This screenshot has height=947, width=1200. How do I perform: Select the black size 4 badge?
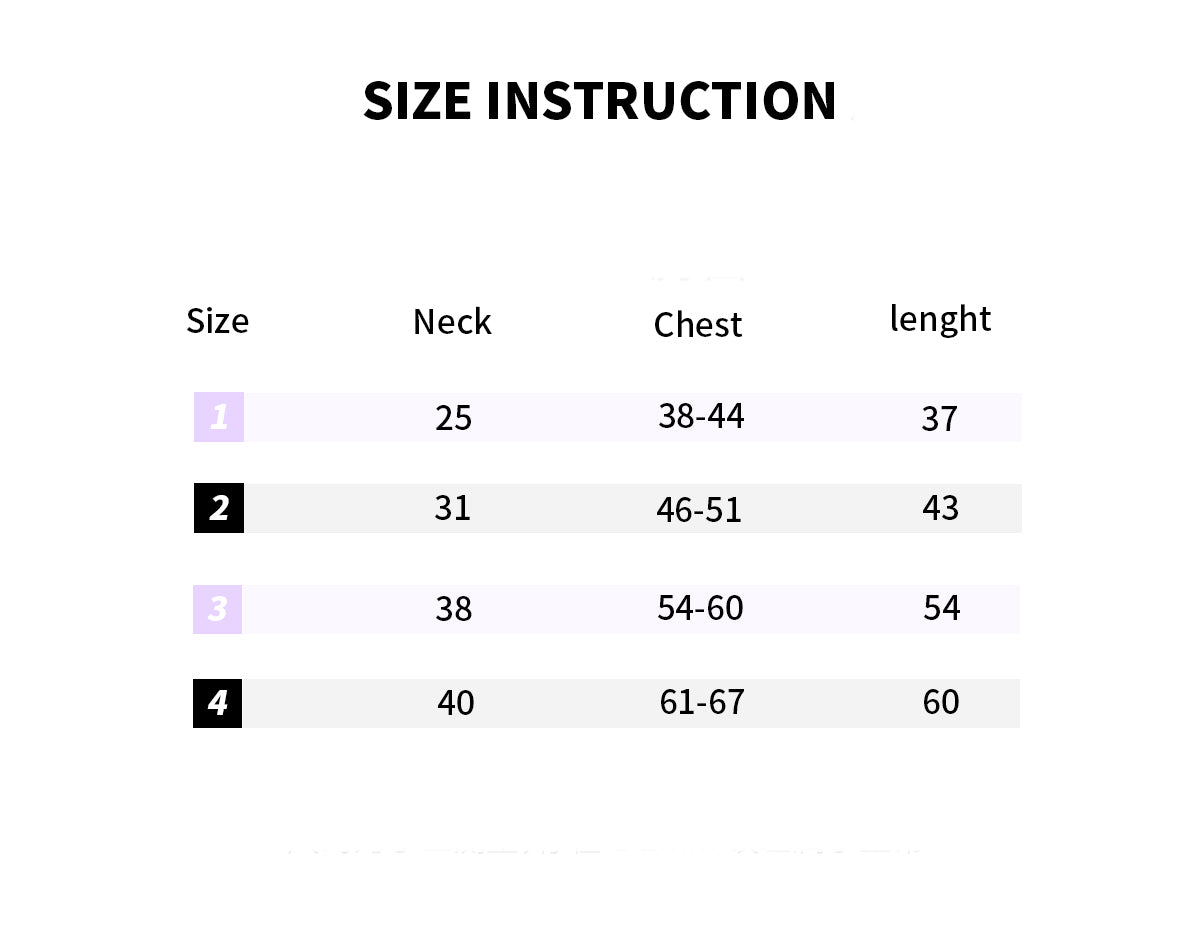[x=218, y=703]
